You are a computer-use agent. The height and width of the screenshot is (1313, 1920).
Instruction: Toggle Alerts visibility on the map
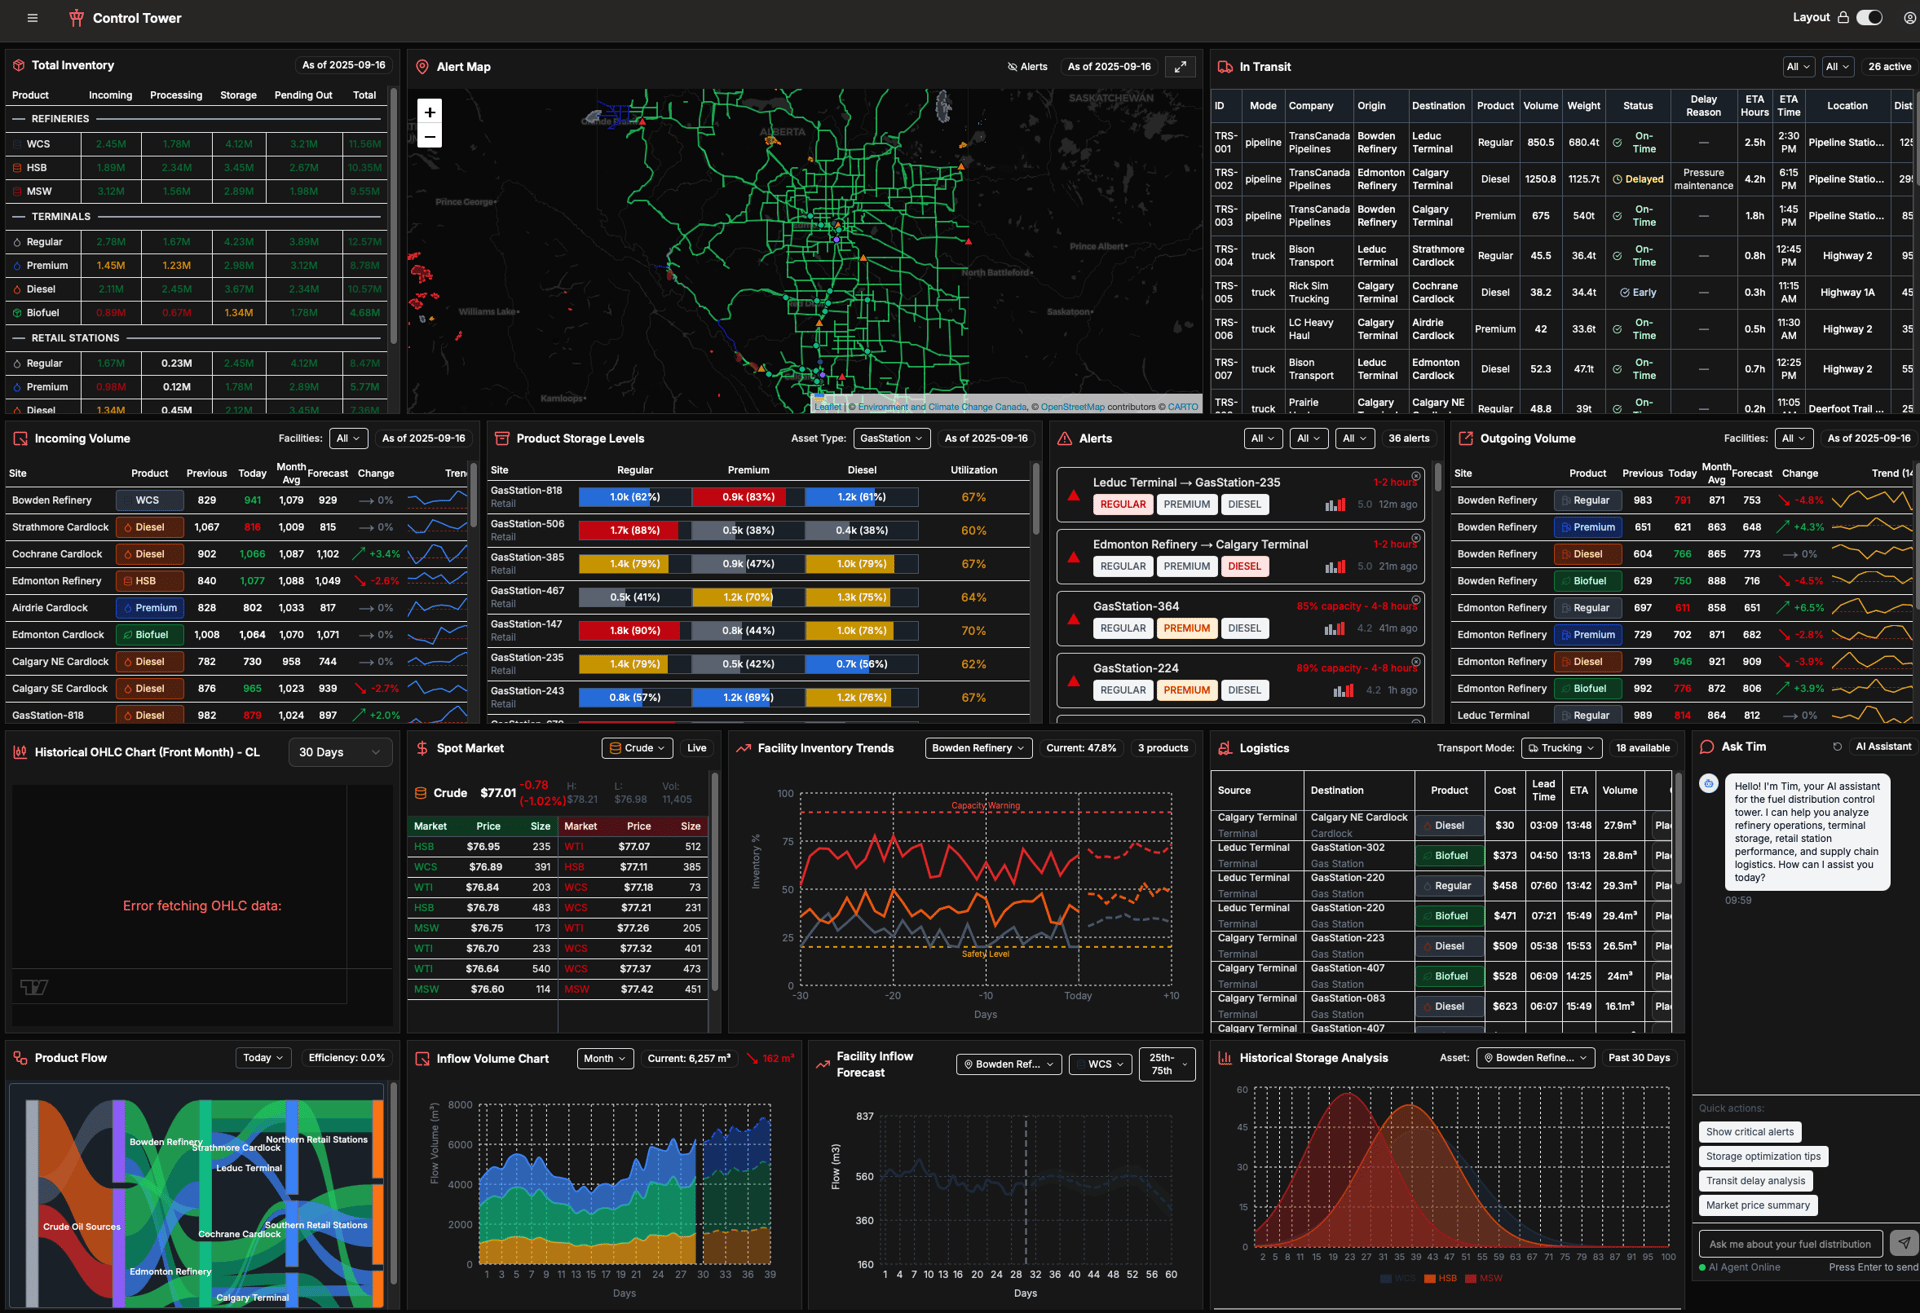click(1027, 67)
